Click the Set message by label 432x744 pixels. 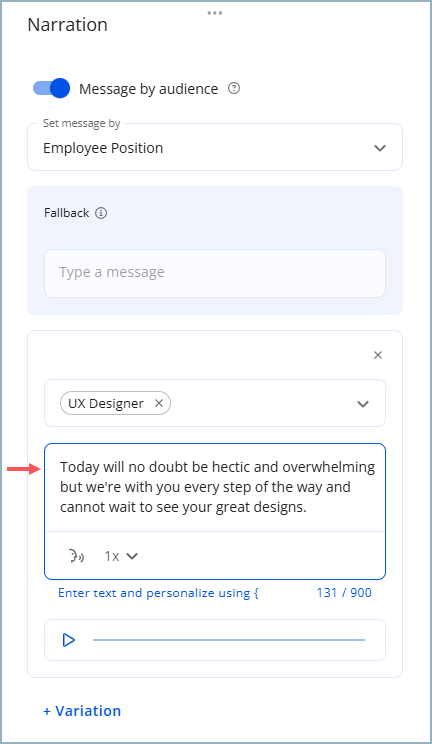pyautogui.click(x=82, y=123)
